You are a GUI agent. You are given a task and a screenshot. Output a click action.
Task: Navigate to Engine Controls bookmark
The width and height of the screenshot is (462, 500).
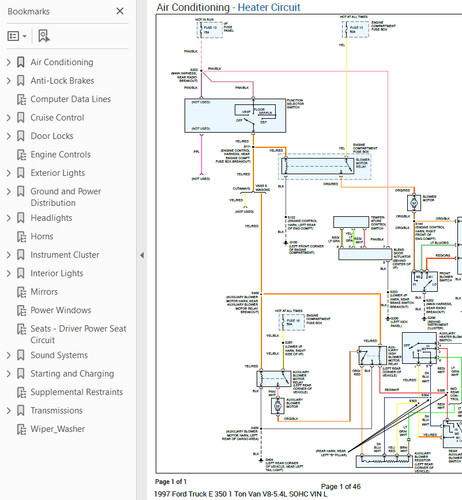click(x=61, y=155)
